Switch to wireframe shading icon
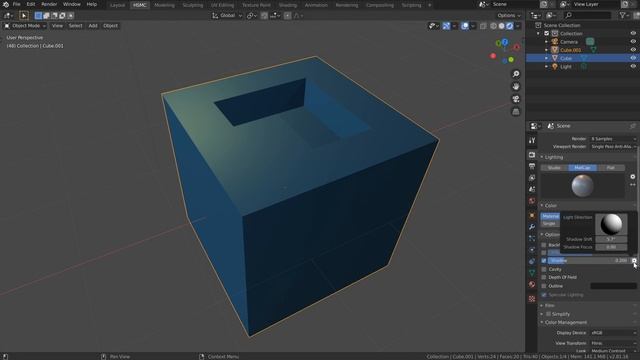The height and width of the screenshot is (360, 640). (493, 26)
